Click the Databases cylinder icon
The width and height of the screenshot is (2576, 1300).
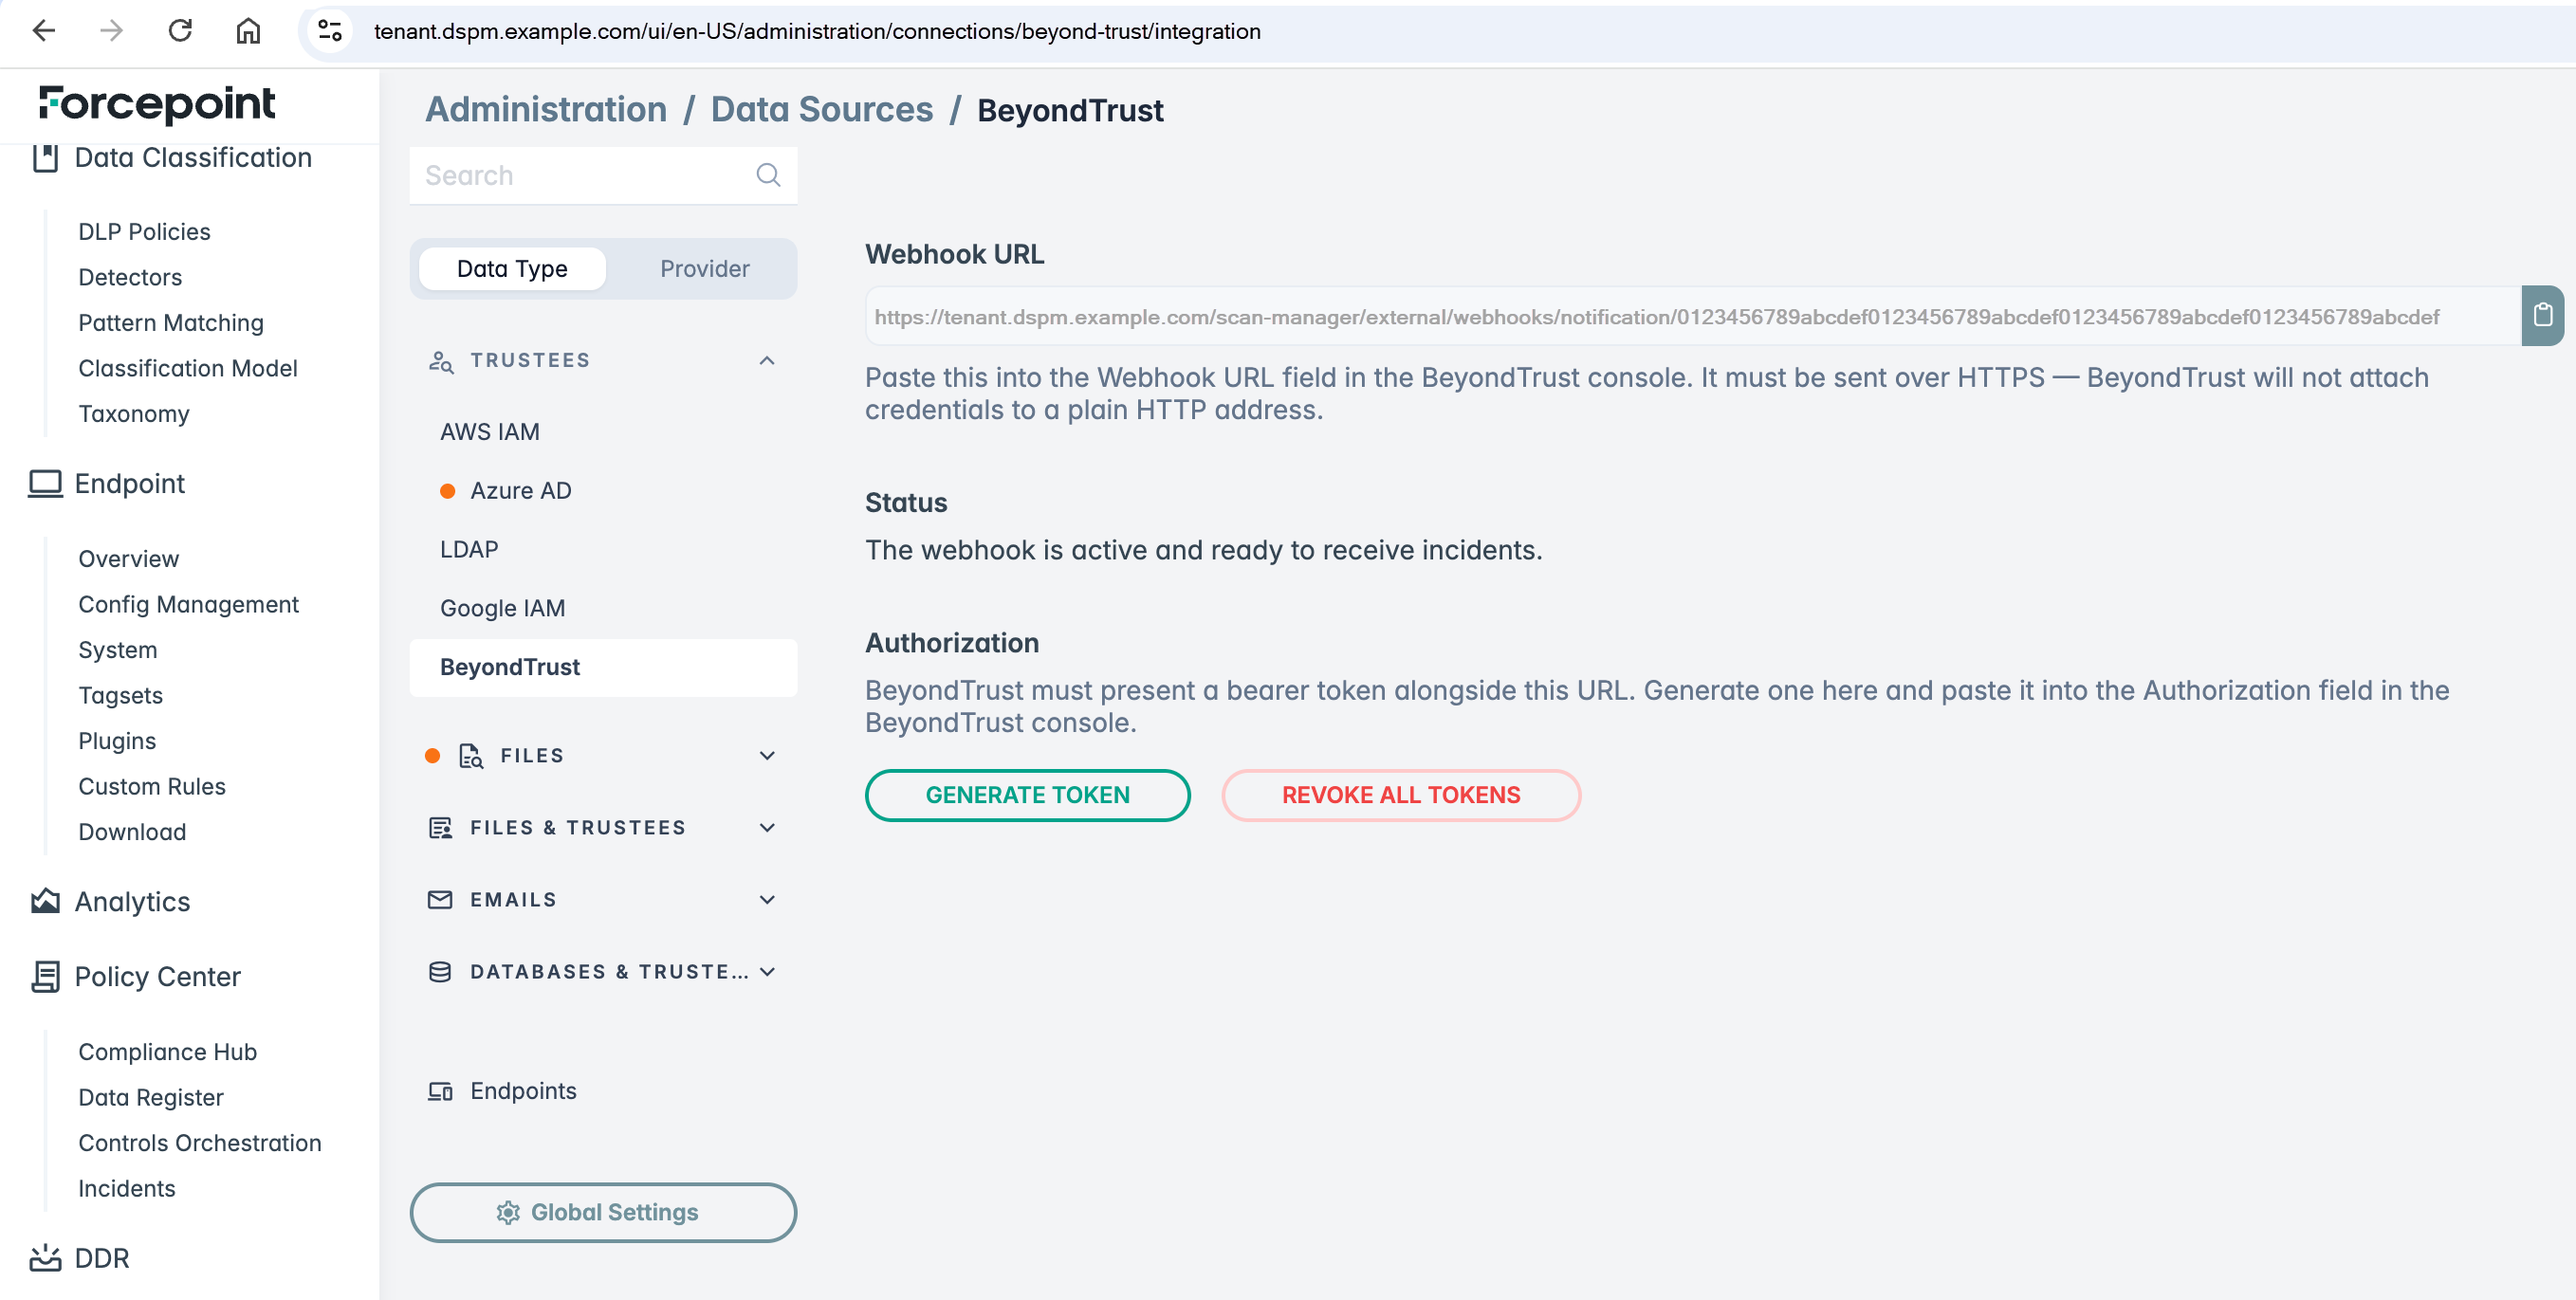pyautogui.click(x=440, y=972)
